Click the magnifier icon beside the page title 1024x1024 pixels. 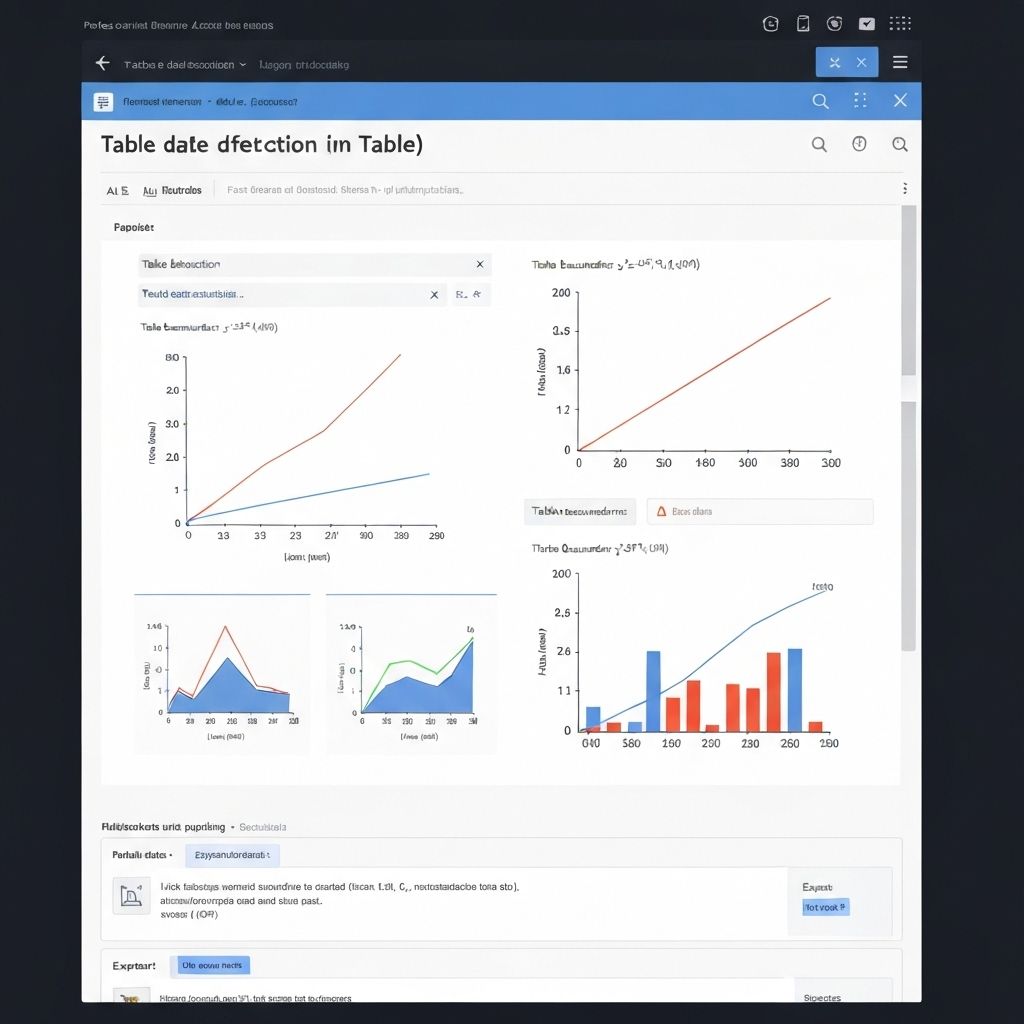pos(819,145)
